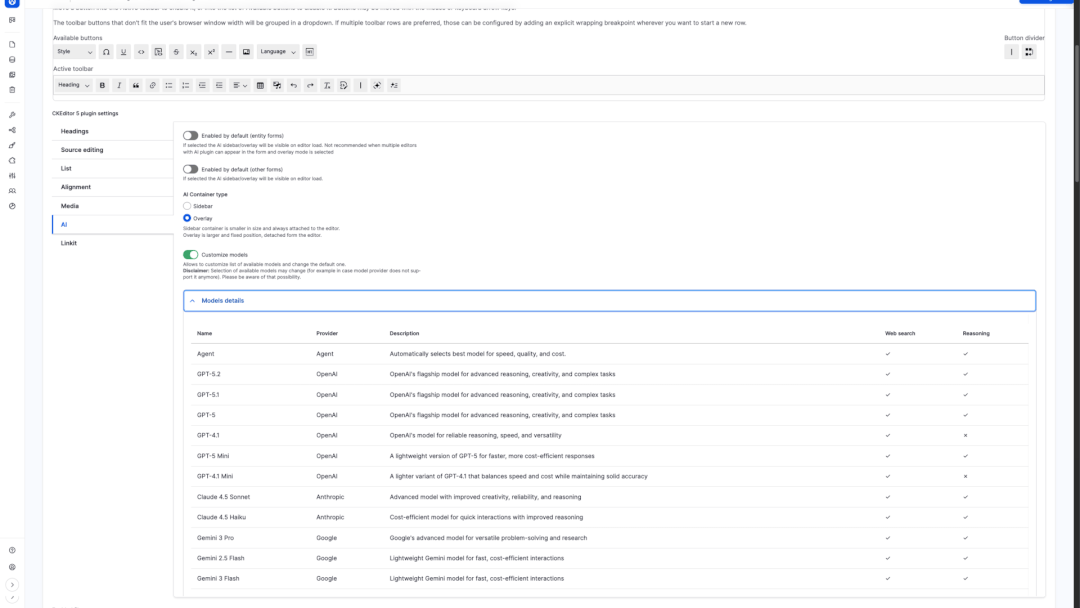Click the Agent row description text
This screenshot has width=1080, height=608.
pyautogui.click(x=477, y=354)
